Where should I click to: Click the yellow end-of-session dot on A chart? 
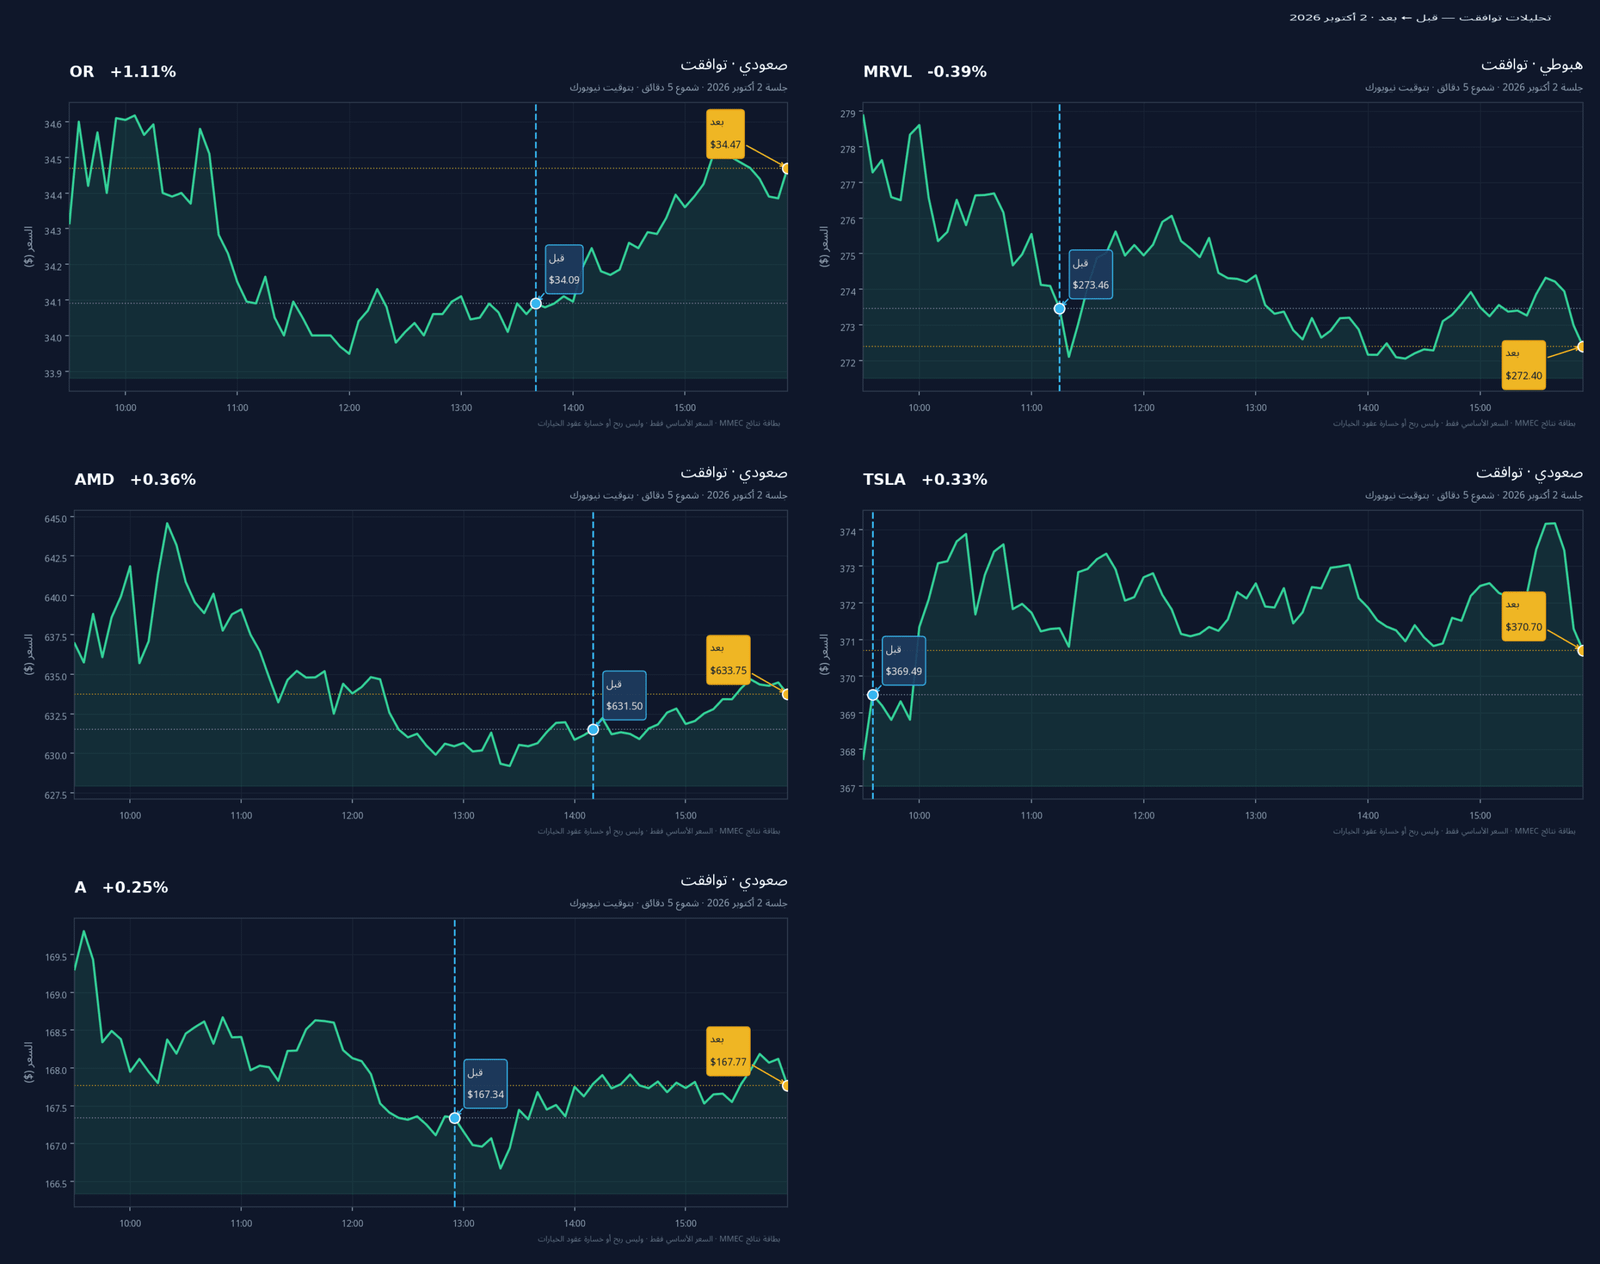[787, 1086]
